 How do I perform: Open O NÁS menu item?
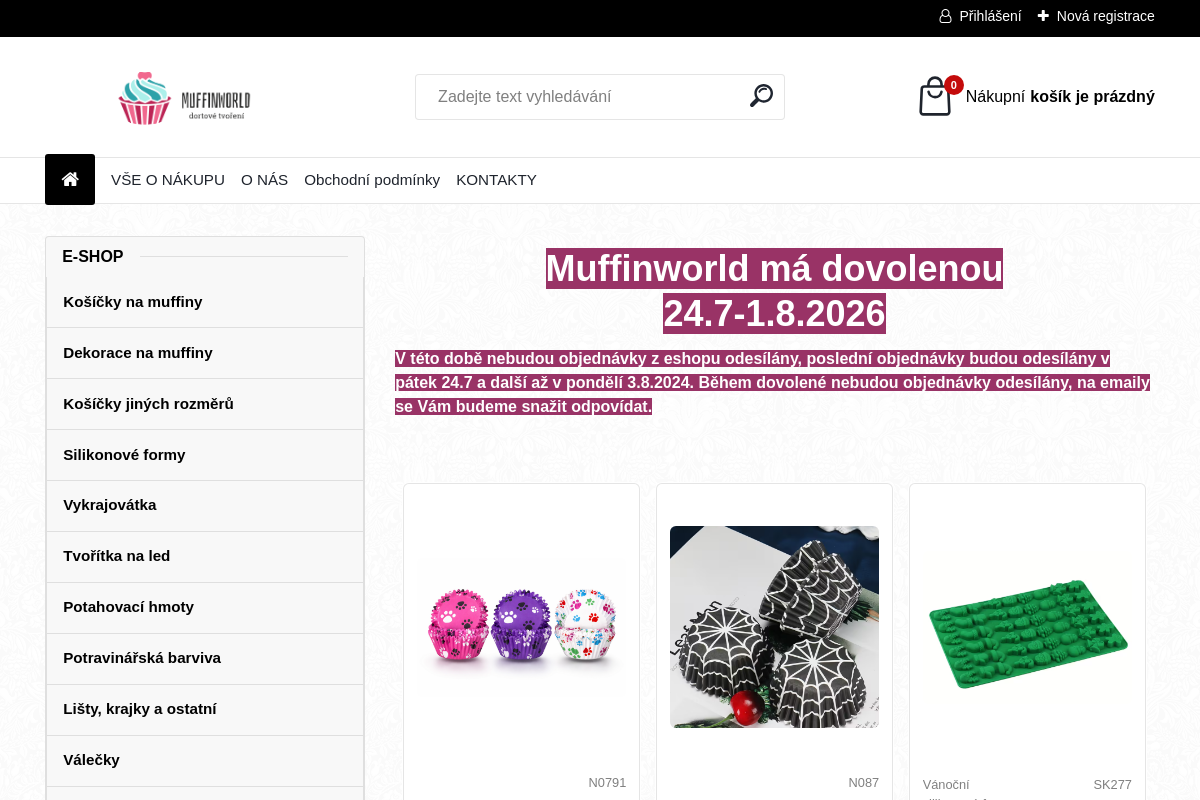pyautogui.click(x=264, y=180)
